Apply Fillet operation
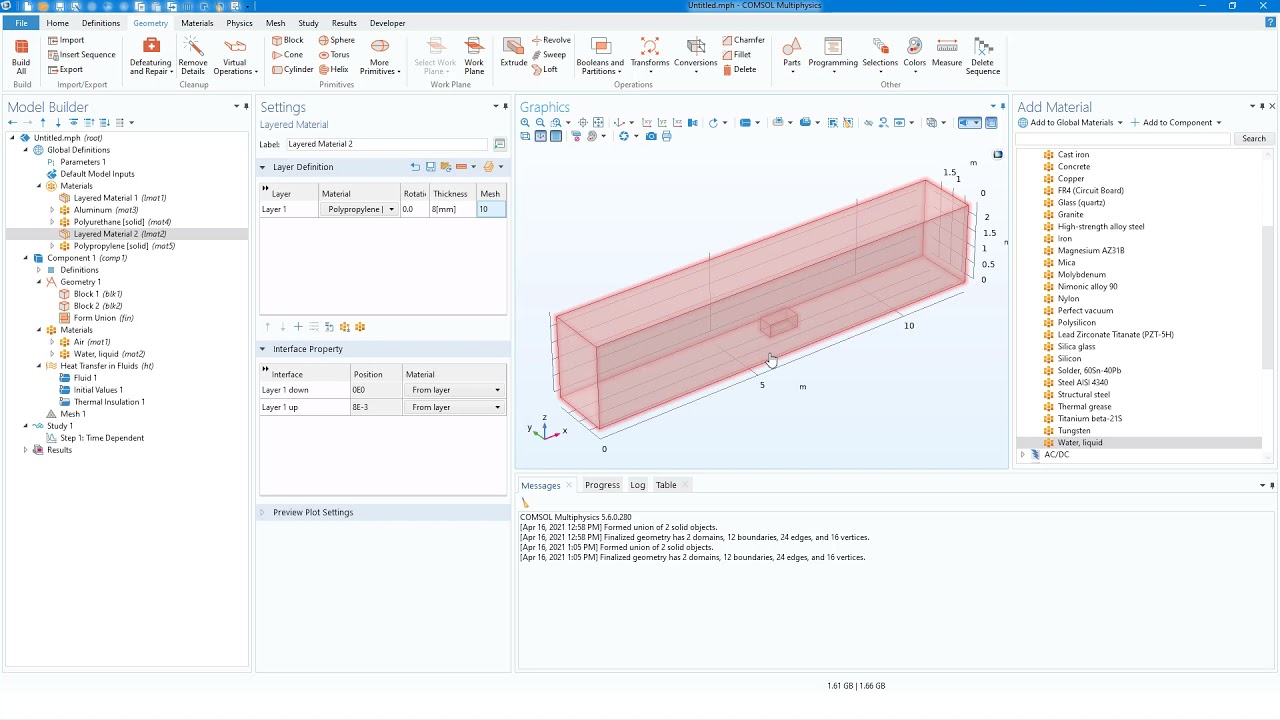 736,55
